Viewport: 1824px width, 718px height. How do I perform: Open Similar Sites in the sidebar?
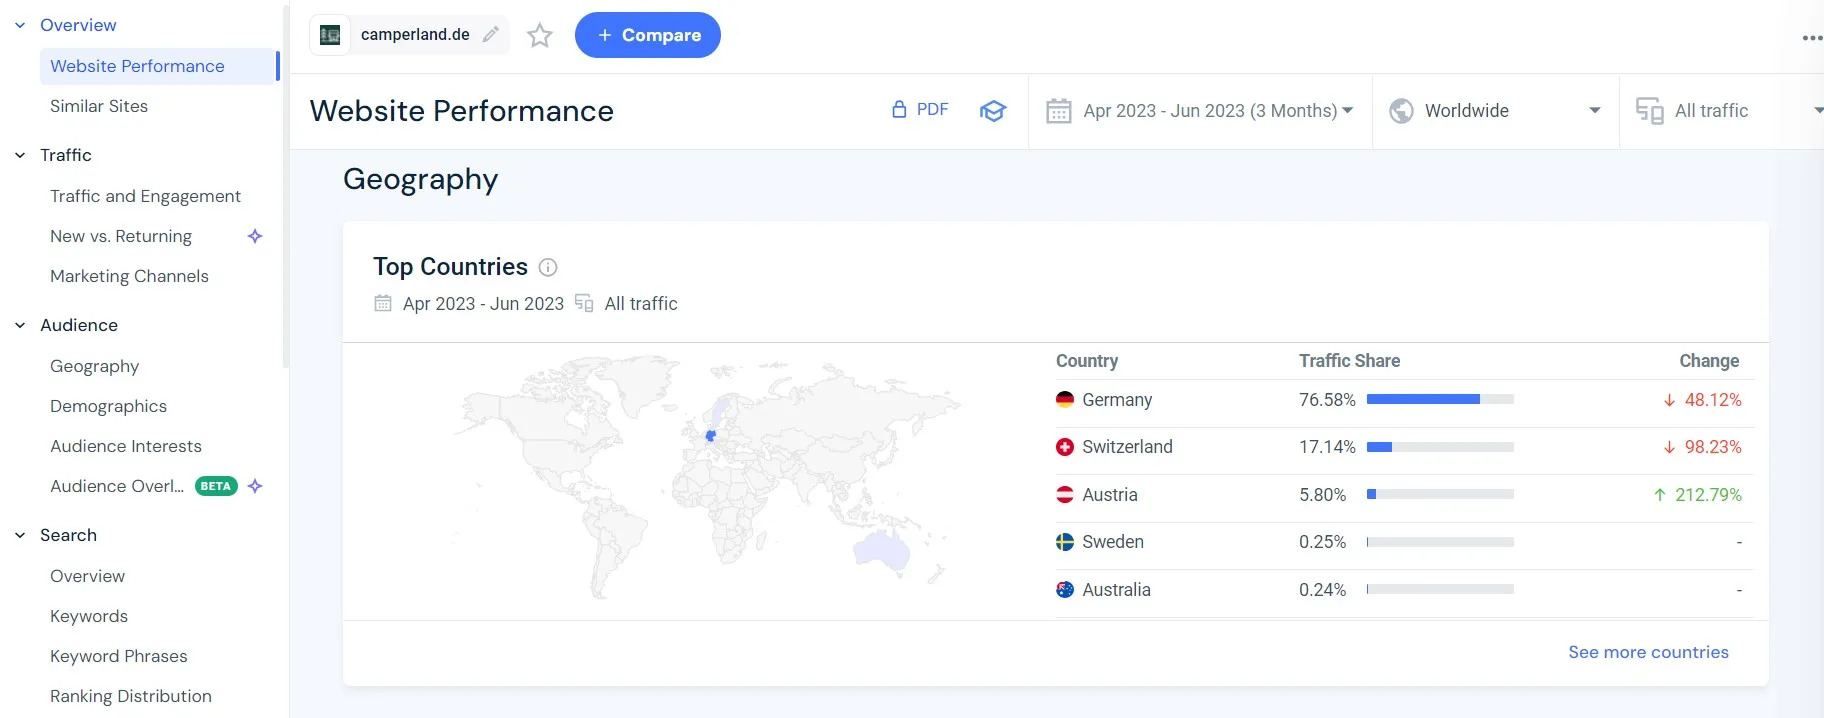[x=99, y=106]
